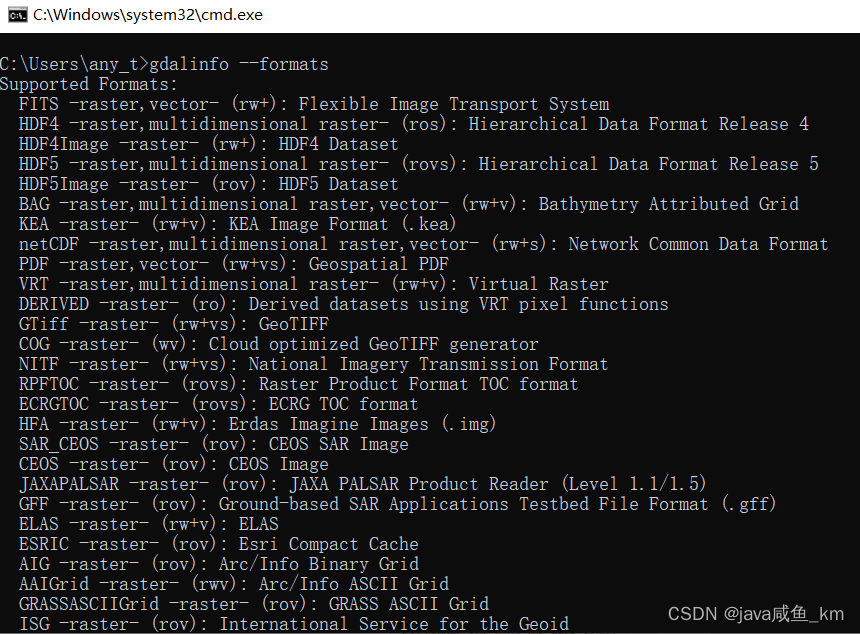Click the Supported Formats header line
Screen dimensions: 860x634
click(90, 83)
